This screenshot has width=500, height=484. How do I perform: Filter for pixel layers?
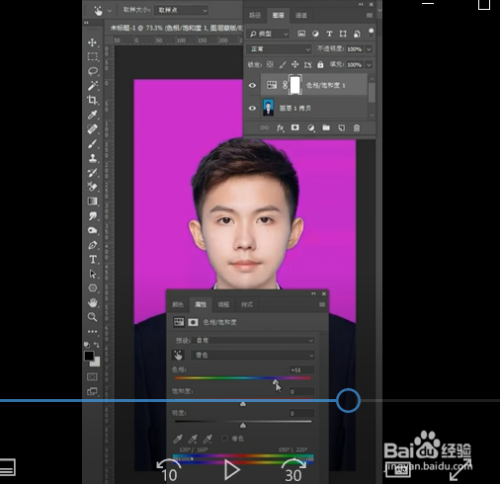tap(301, 34)
